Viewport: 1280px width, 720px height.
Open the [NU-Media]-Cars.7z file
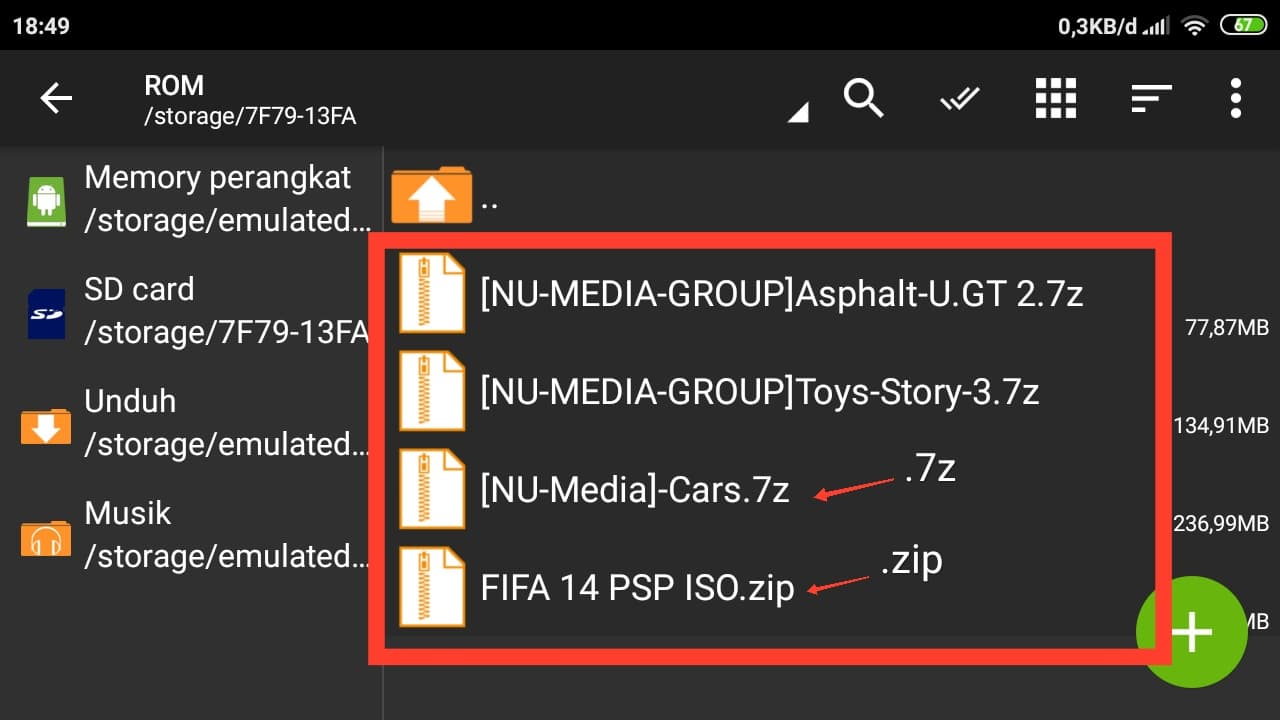coord(634,490)
